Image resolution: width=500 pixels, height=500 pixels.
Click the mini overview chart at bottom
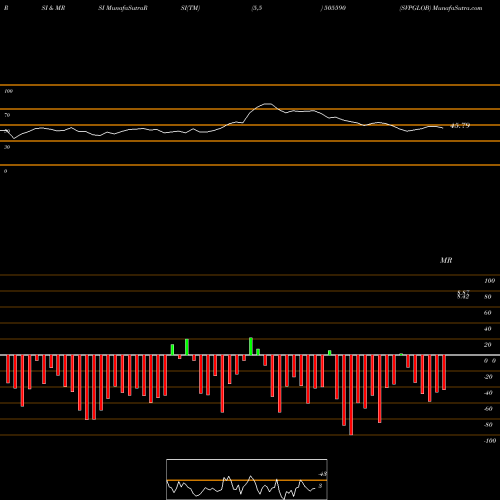[247, 479]
